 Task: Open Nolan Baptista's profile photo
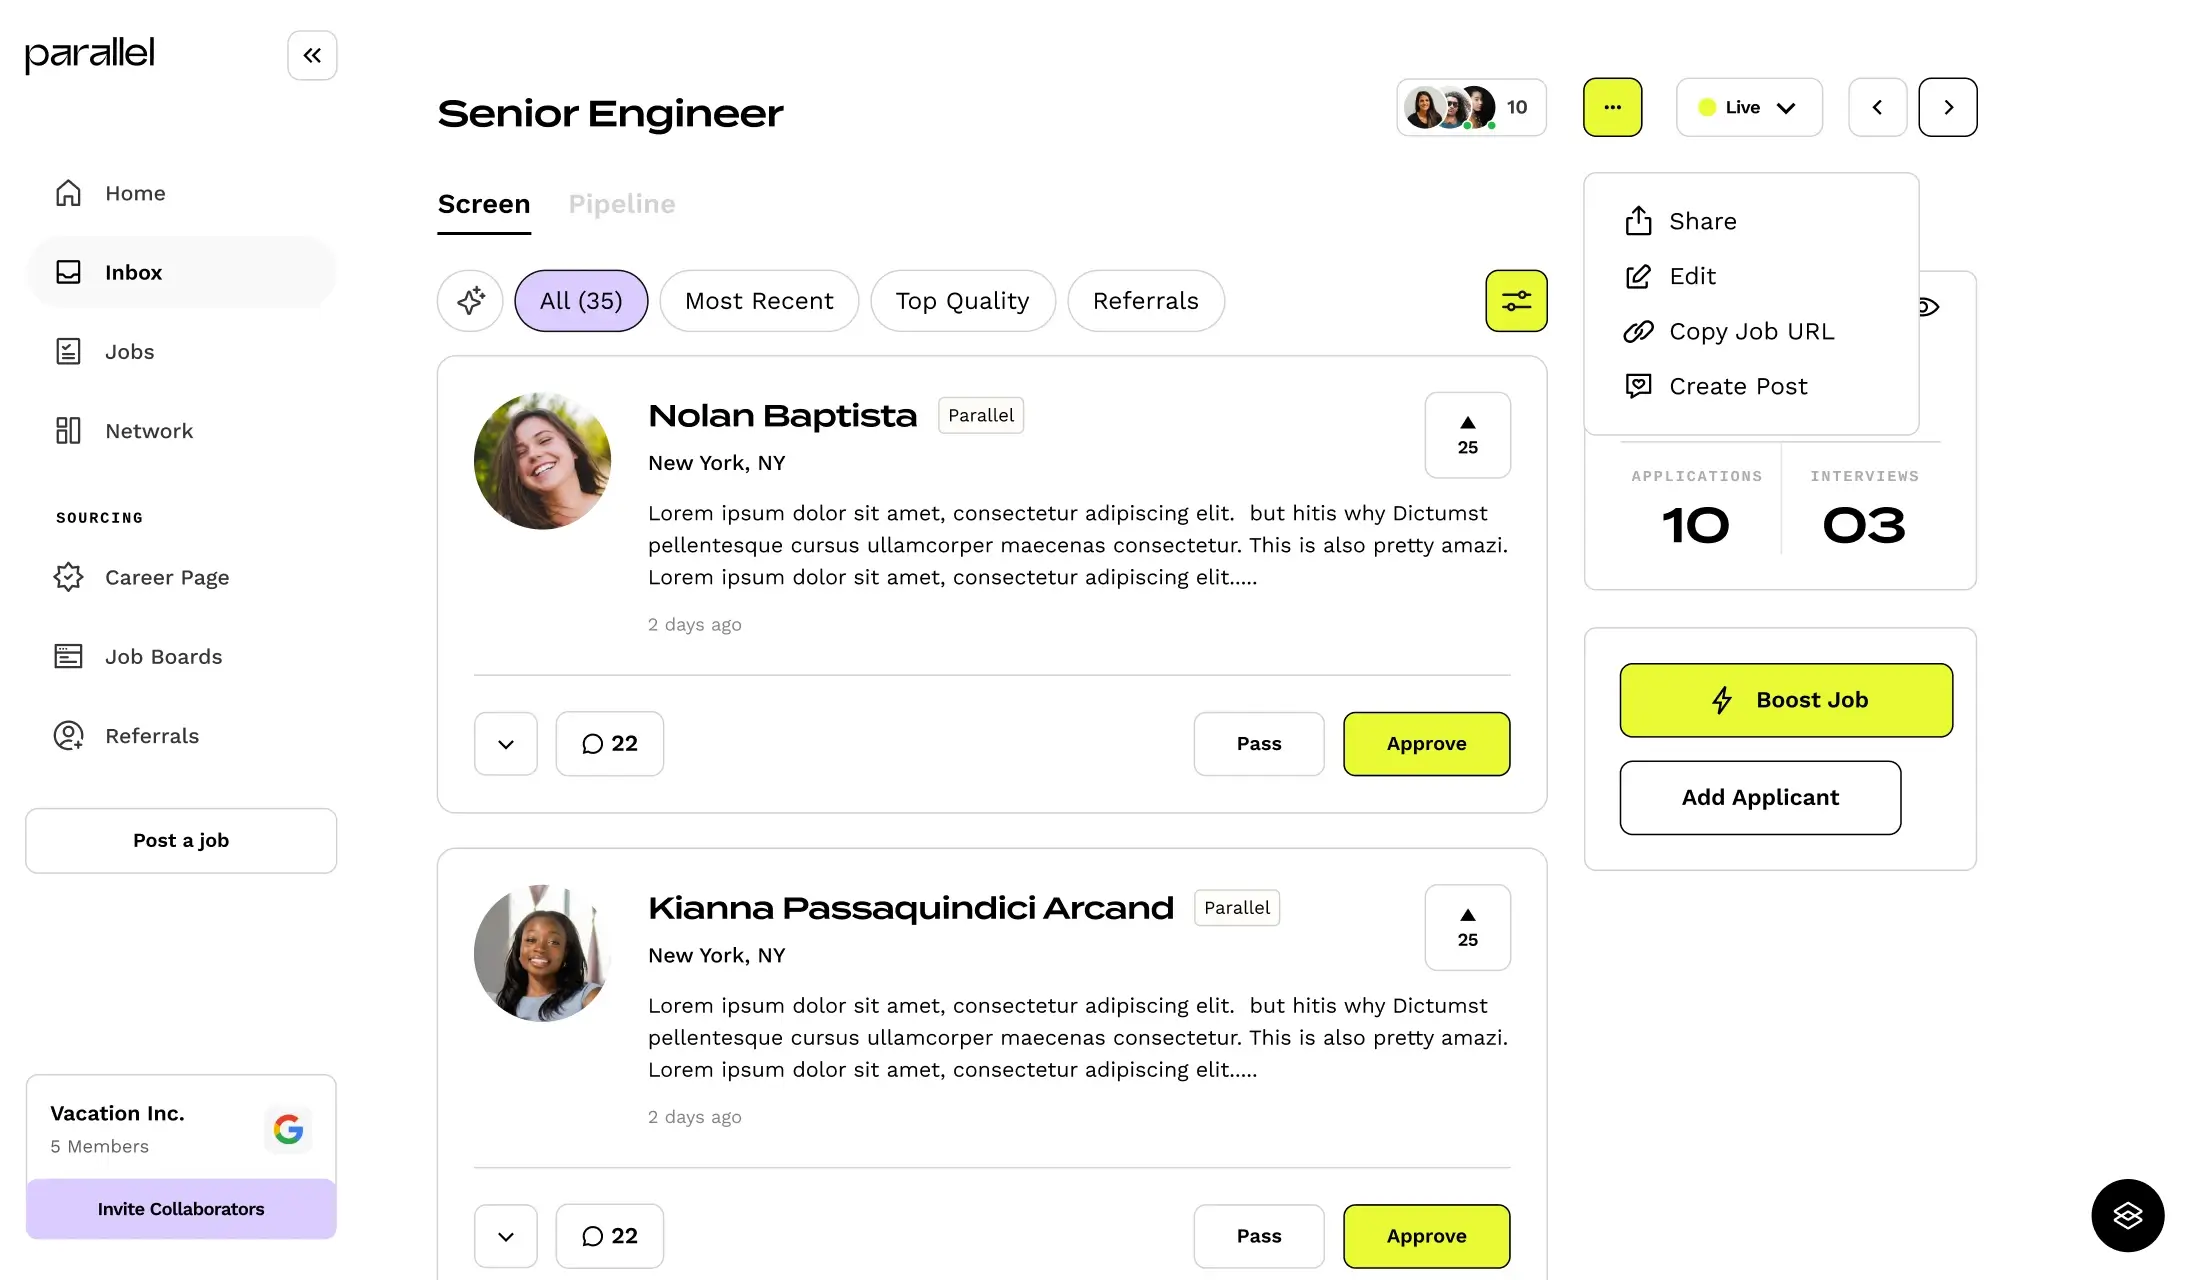click(542, 461)
